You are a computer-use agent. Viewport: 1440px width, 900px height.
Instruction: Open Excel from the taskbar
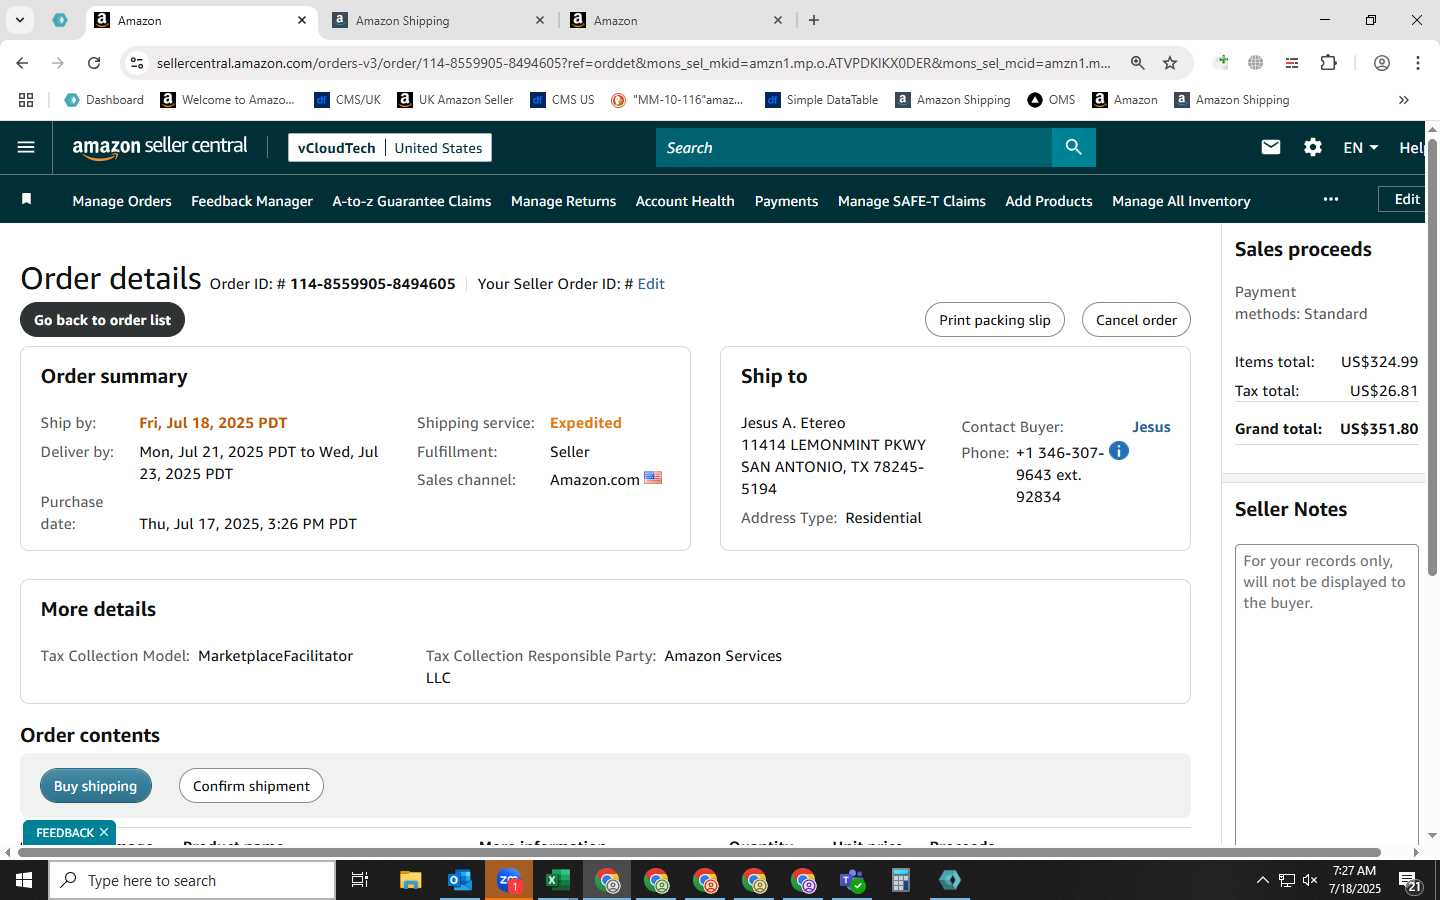tap(557, 880)
